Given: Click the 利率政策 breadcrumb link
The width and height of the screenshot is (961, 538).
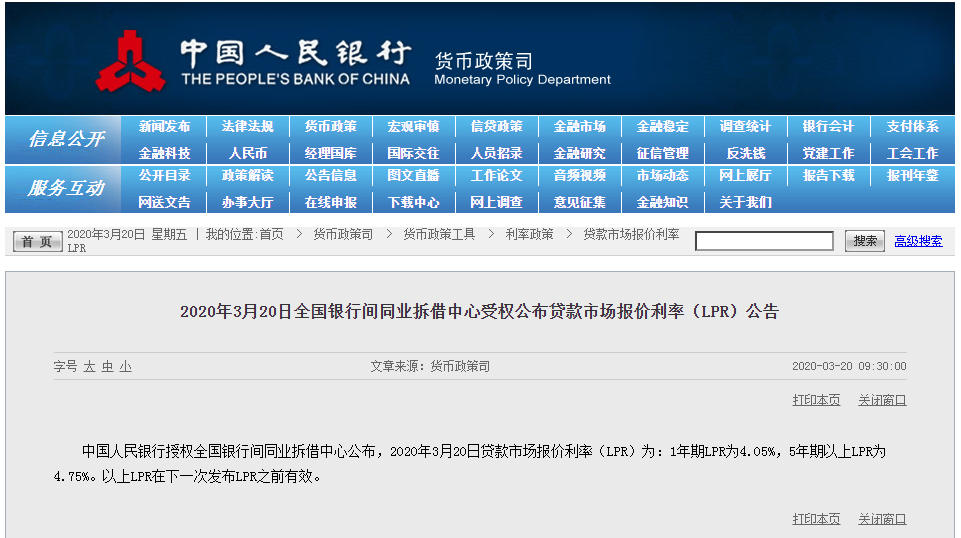Looking at the screenshot, I should (x=529, y=234).
